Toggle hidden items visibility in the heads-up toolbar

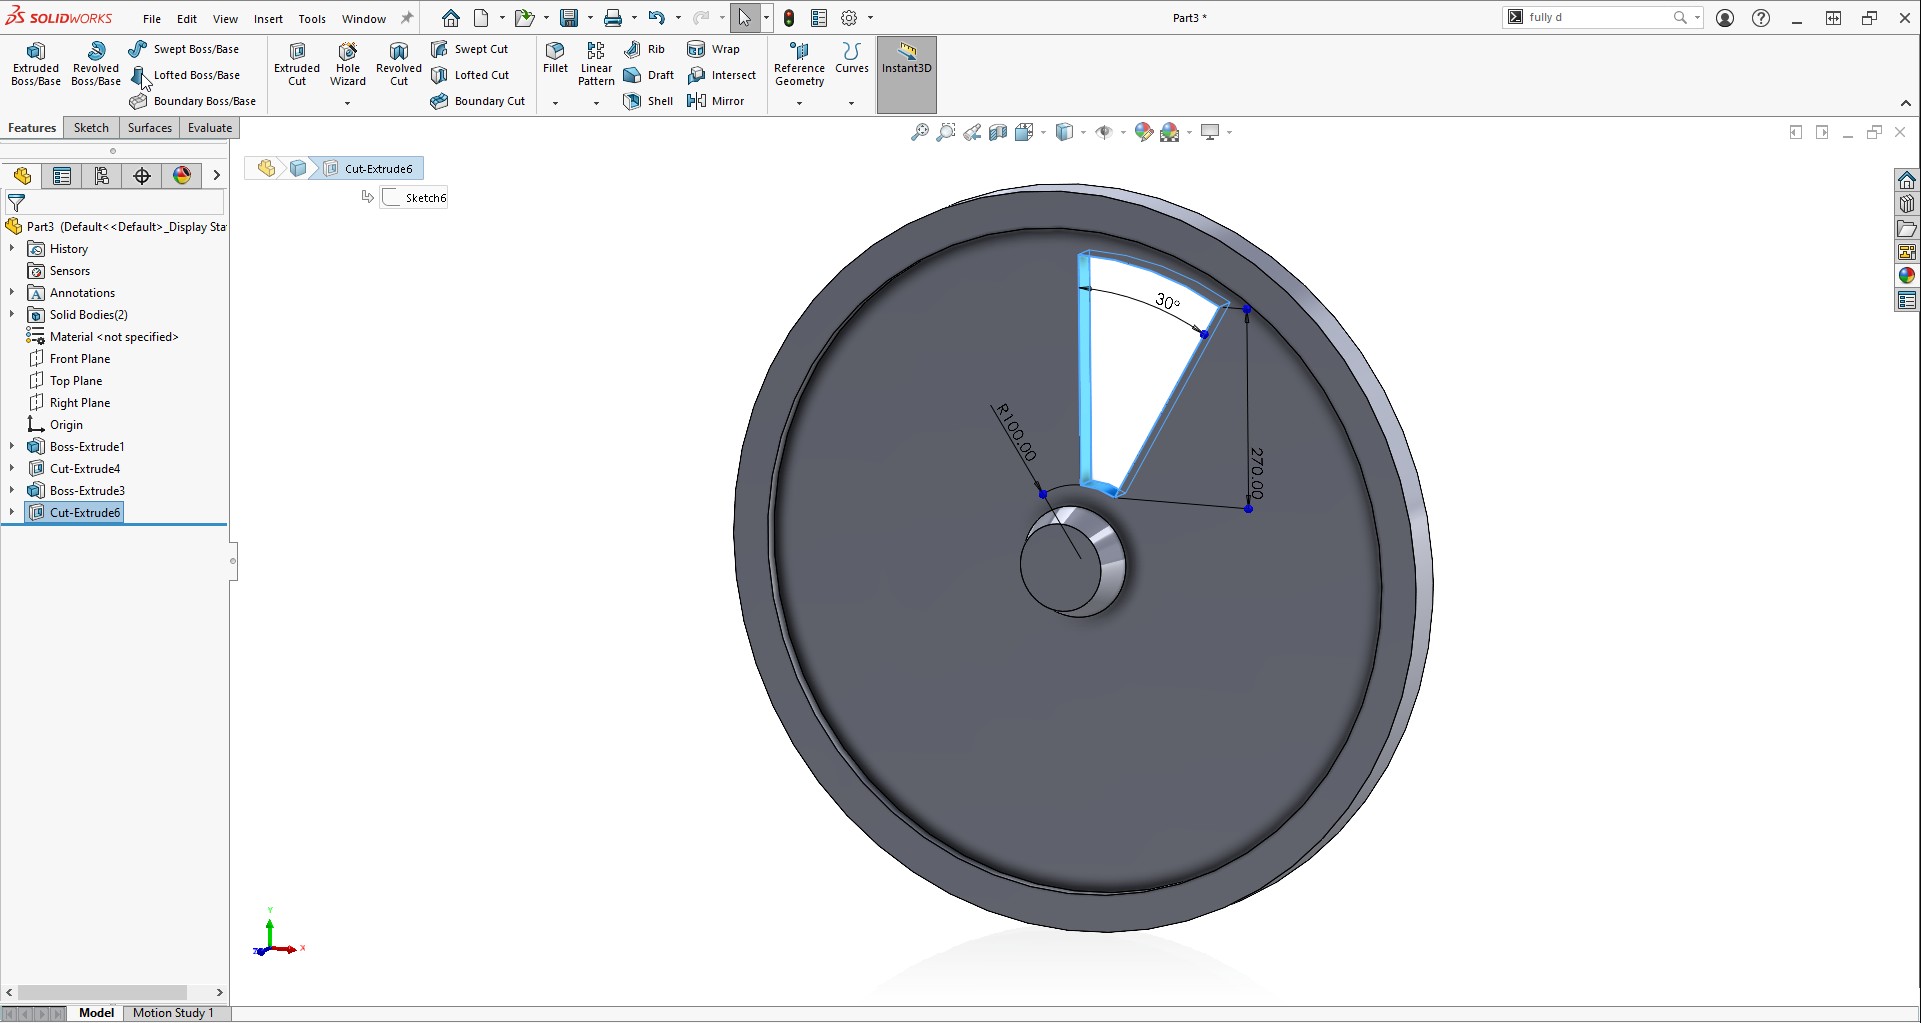[1104, 131]
